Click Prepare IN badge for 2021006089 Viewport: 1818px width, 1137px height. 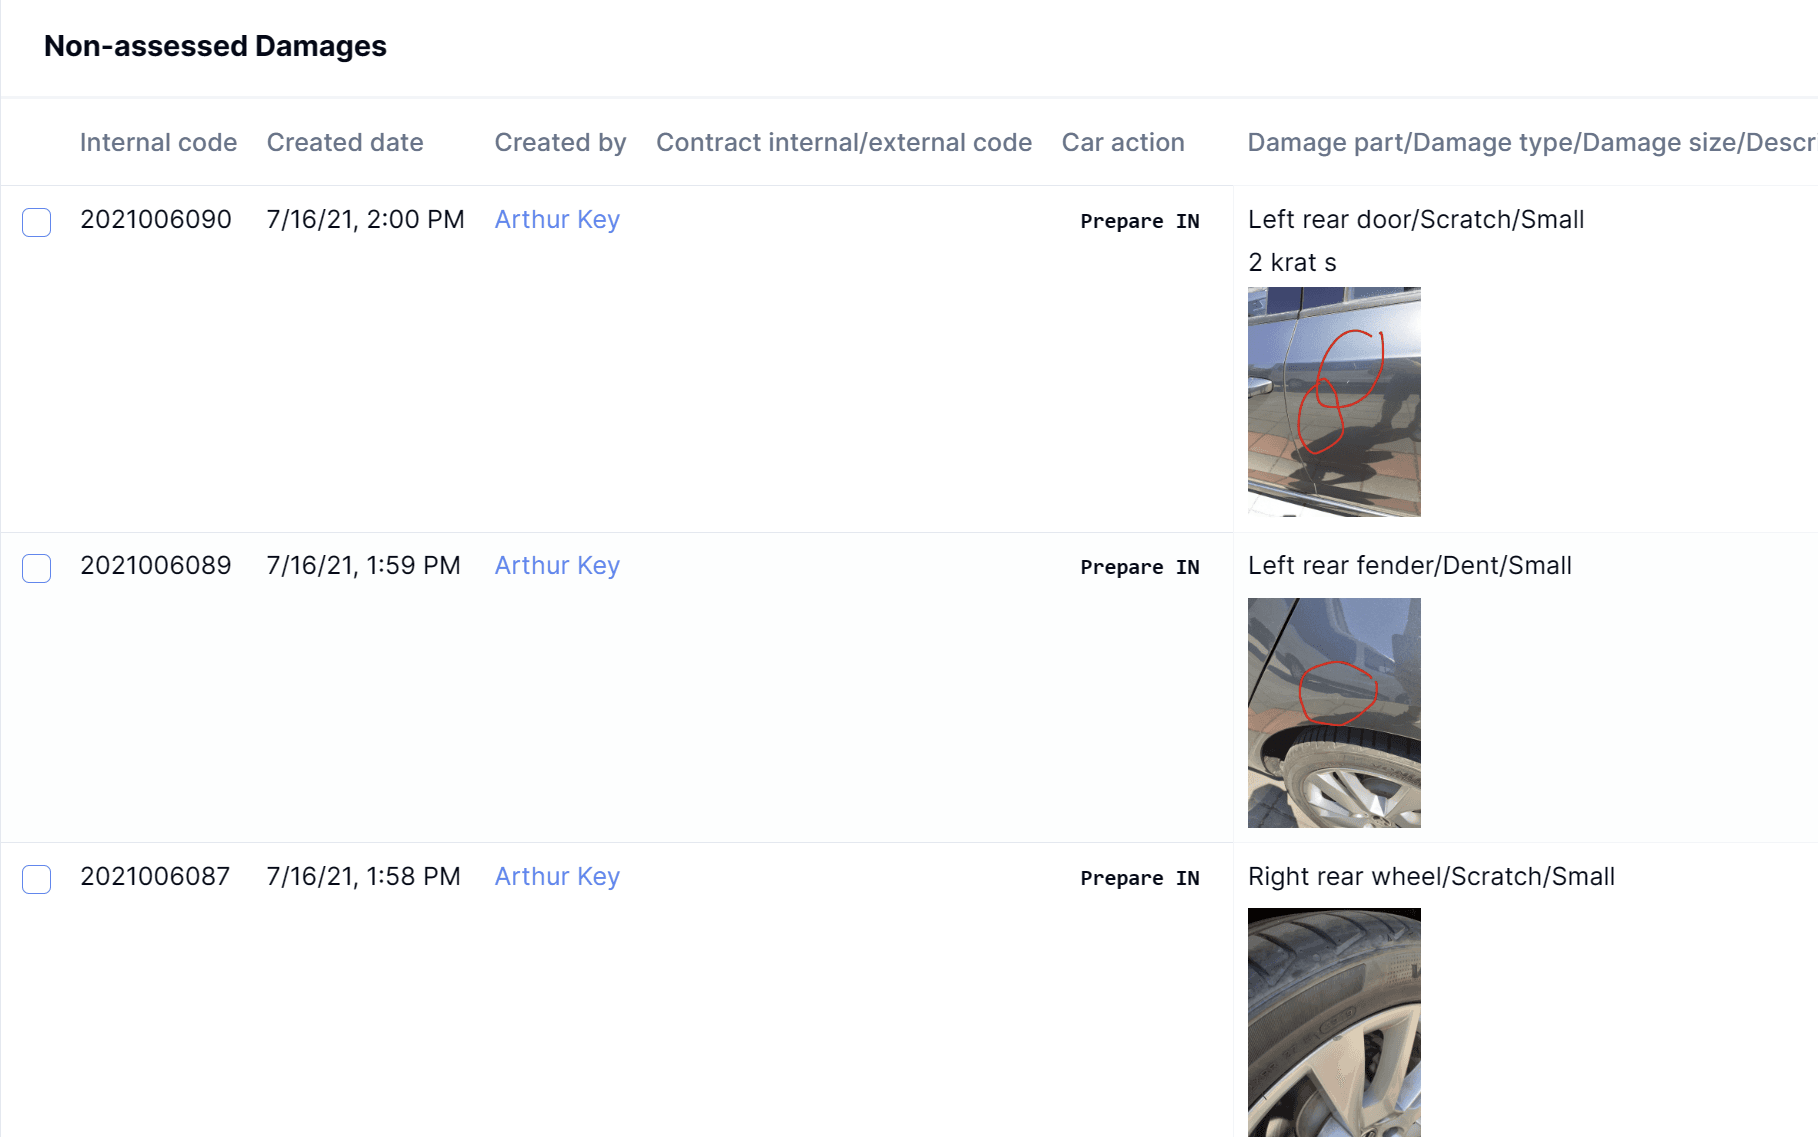point(1140,567)
